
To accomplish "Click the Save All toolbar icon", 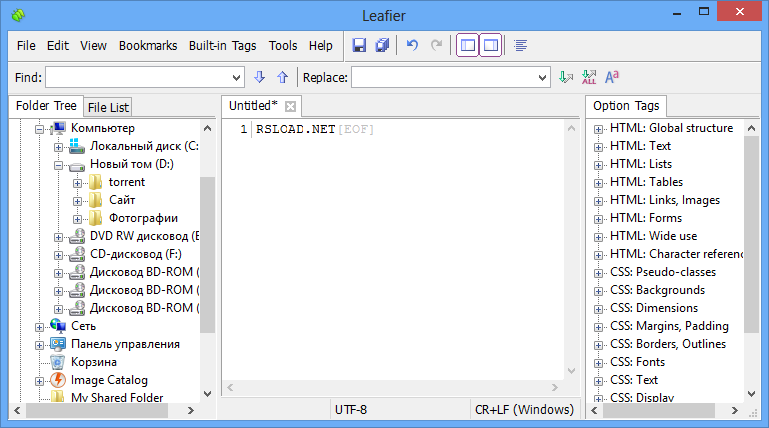I will click(382, 46).
